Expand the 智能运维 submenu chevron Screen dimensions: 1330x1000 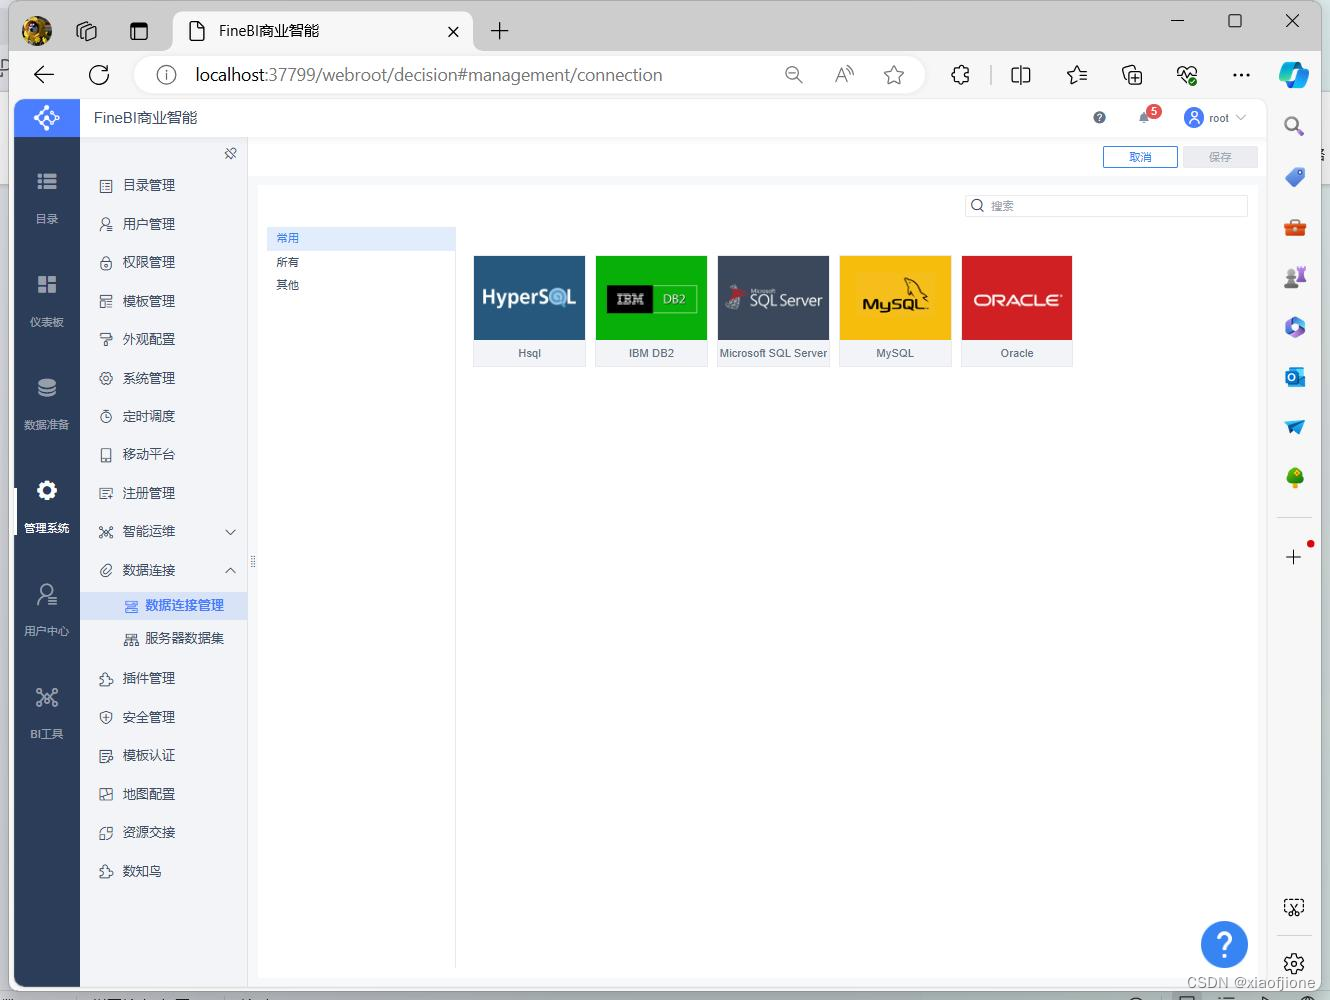pyautogui.click(x=230, y=532)
